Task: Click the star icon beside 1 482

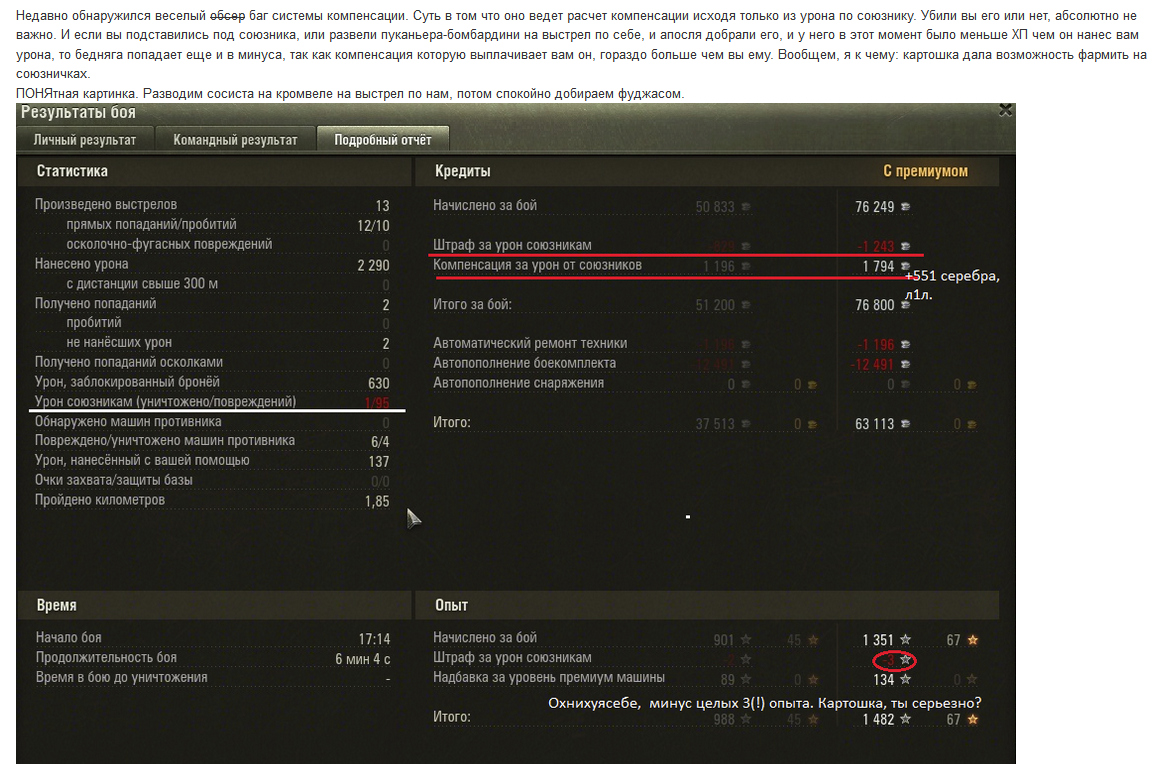Action: click(x=905, y=719)
